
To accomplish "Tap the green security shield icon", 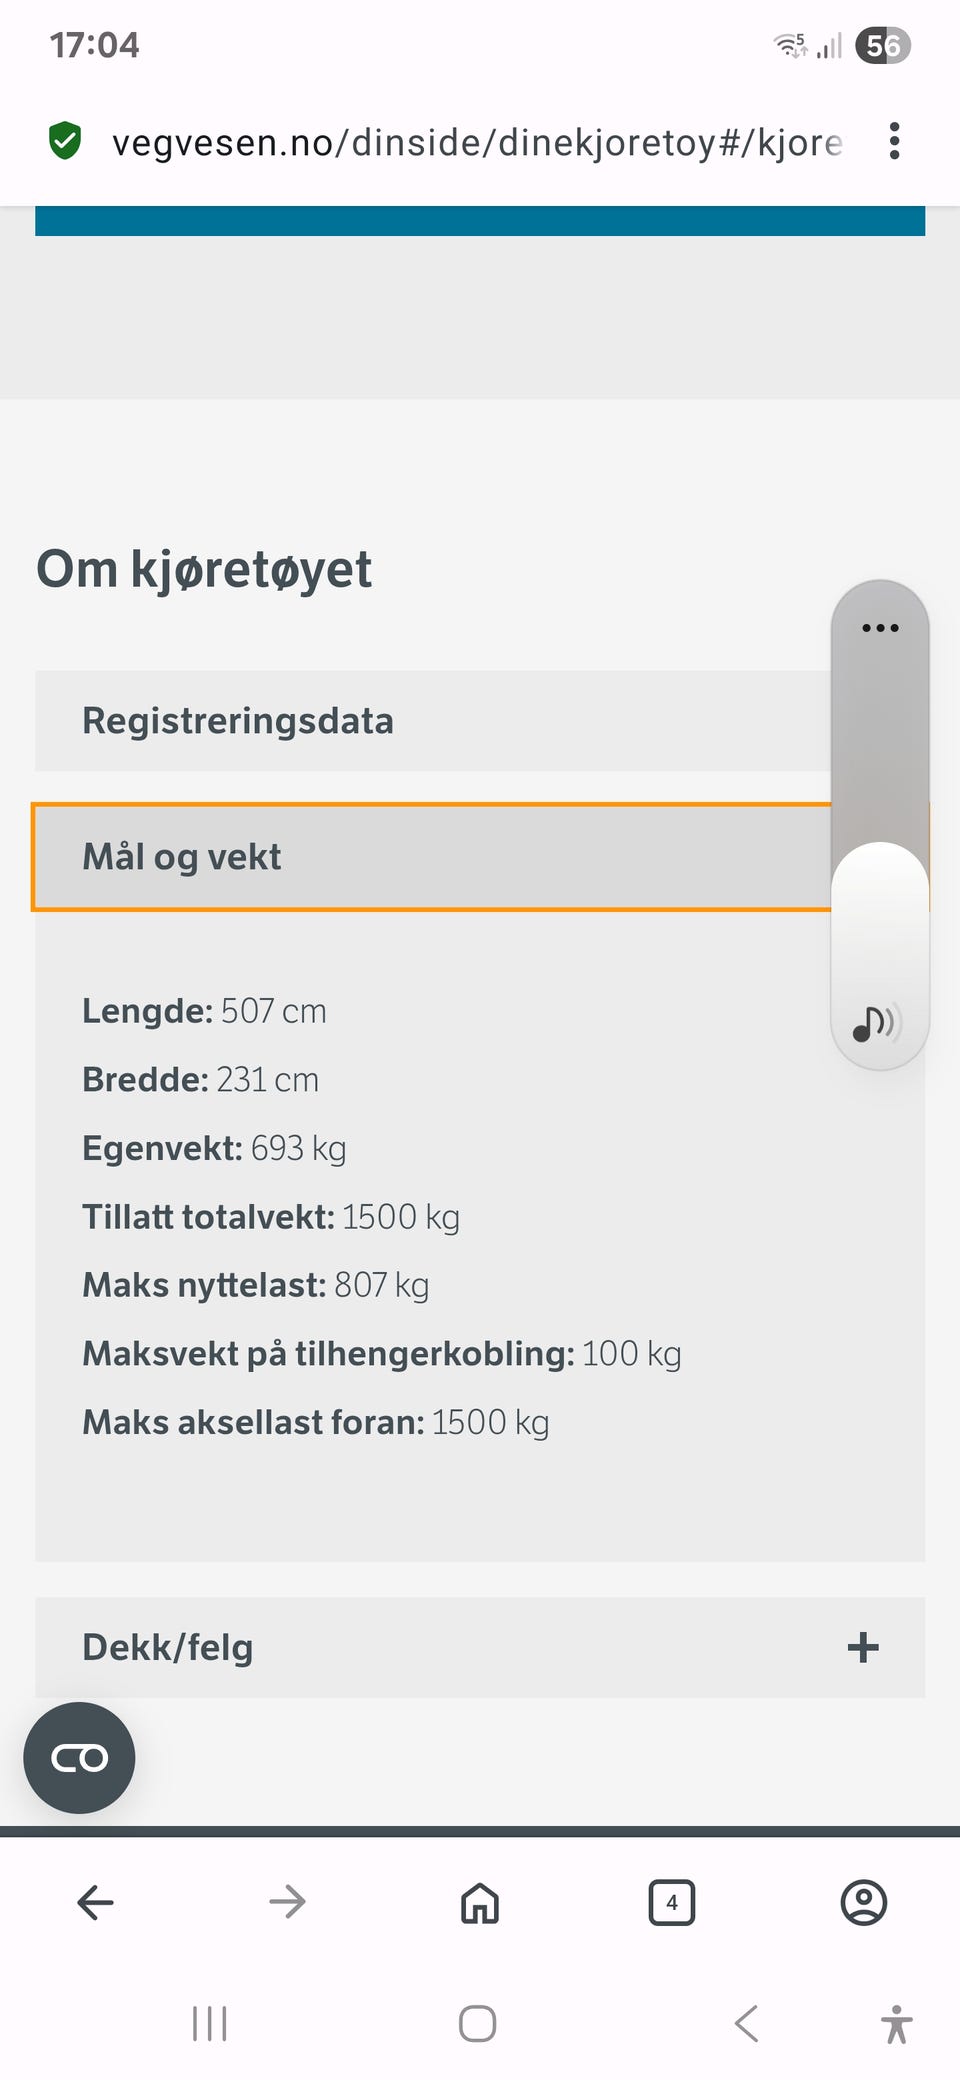I will click(65, 141).
